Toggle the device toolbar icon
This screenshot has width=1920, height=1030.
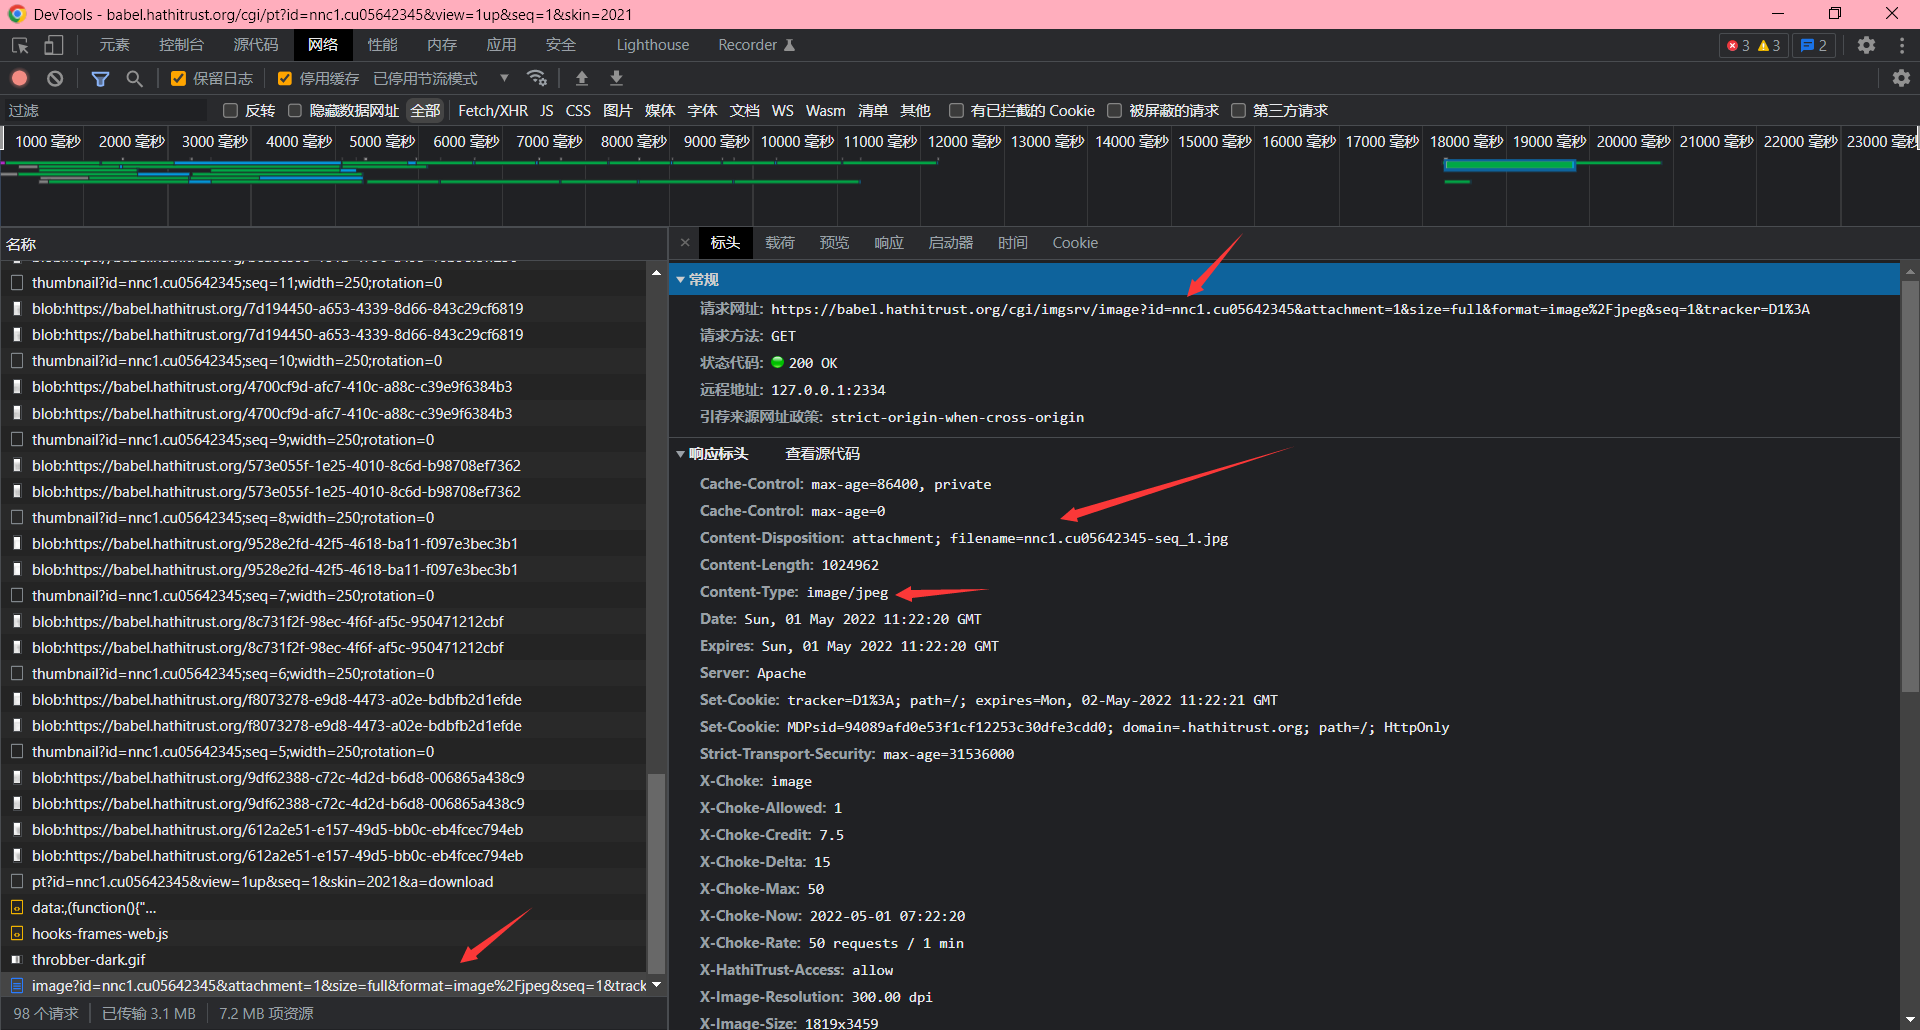pyautogui.click(x=53, y=45)
